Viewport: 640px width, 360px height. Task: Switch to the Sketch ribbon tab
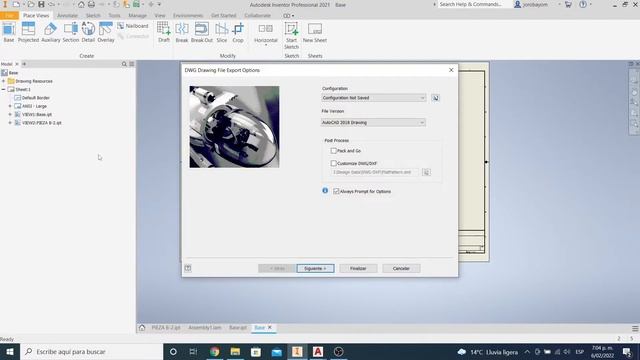93,16
